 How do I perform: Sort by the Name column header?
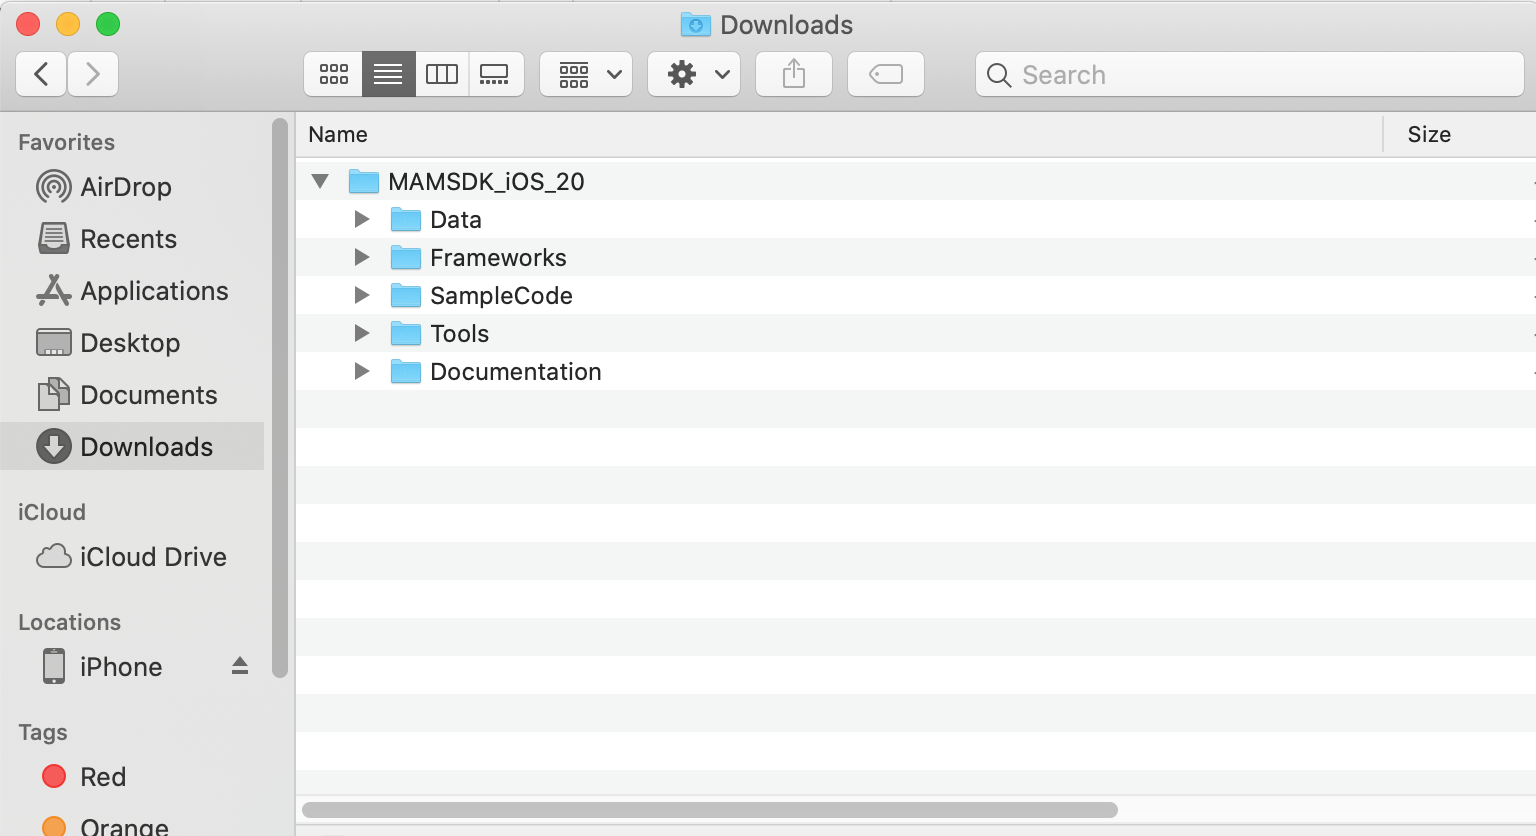pos(338,134)
